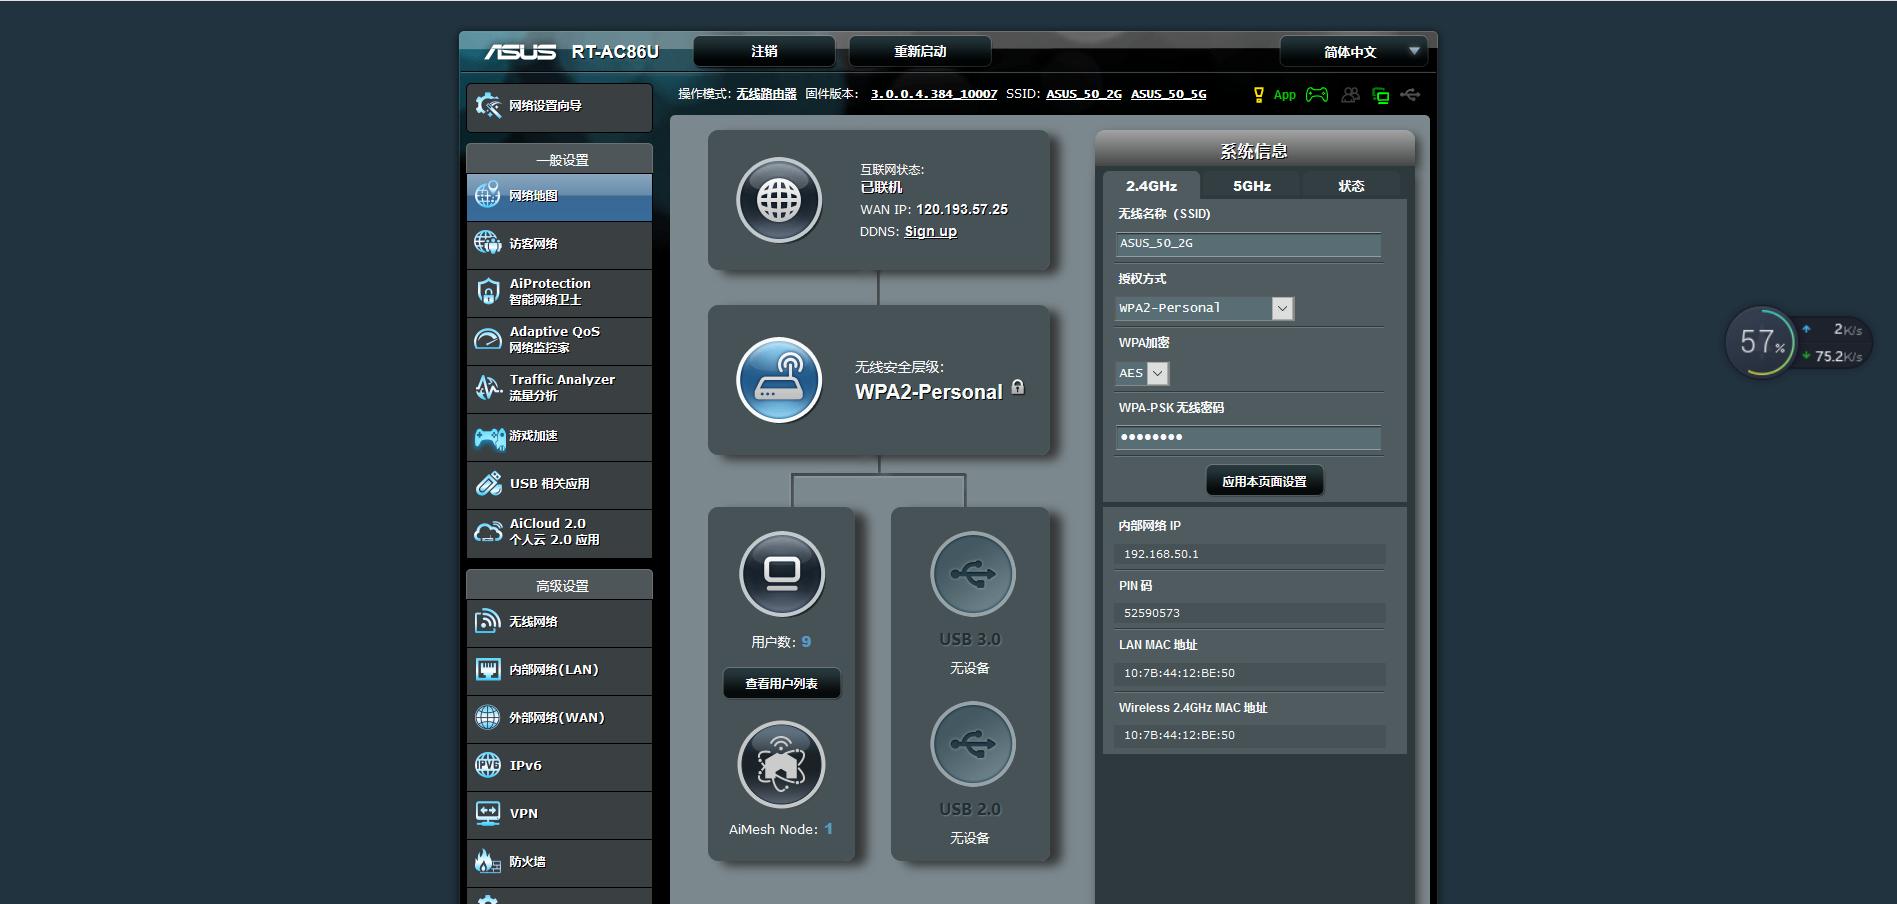Click the USB 3.0 port icon
Viewport: 1897px width, 904px height.
pyautogui.click(x=972, y=574)
